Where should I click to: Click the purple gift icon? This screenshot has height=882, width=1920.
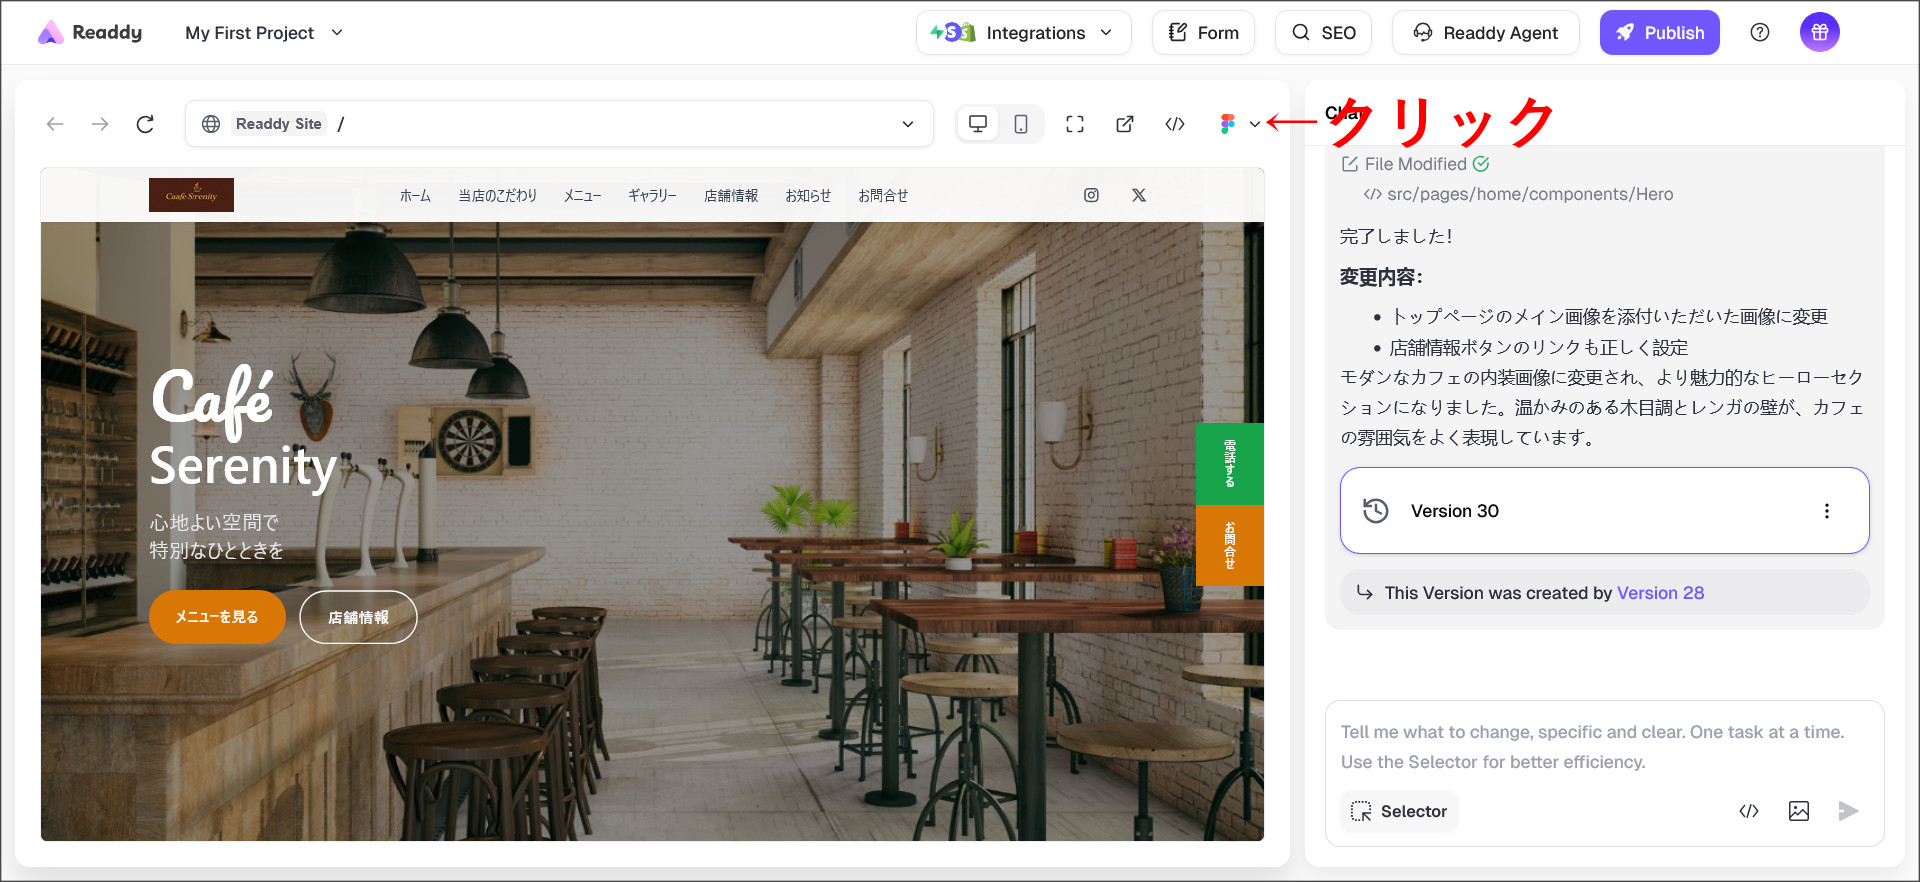[x=1819, y=33]
